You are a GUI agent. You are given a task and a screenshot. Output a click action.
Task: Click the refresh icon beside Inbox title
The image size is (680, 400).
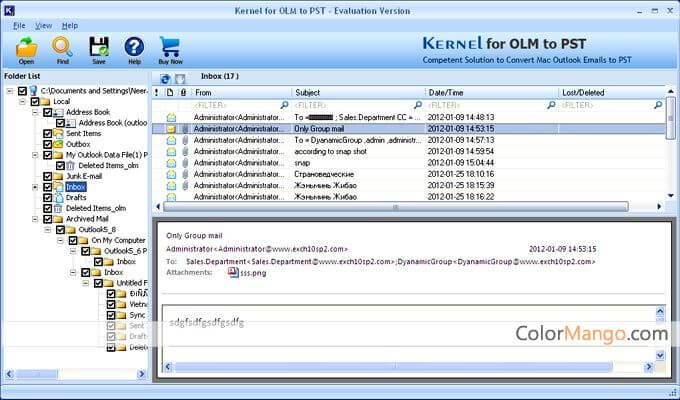166,77
